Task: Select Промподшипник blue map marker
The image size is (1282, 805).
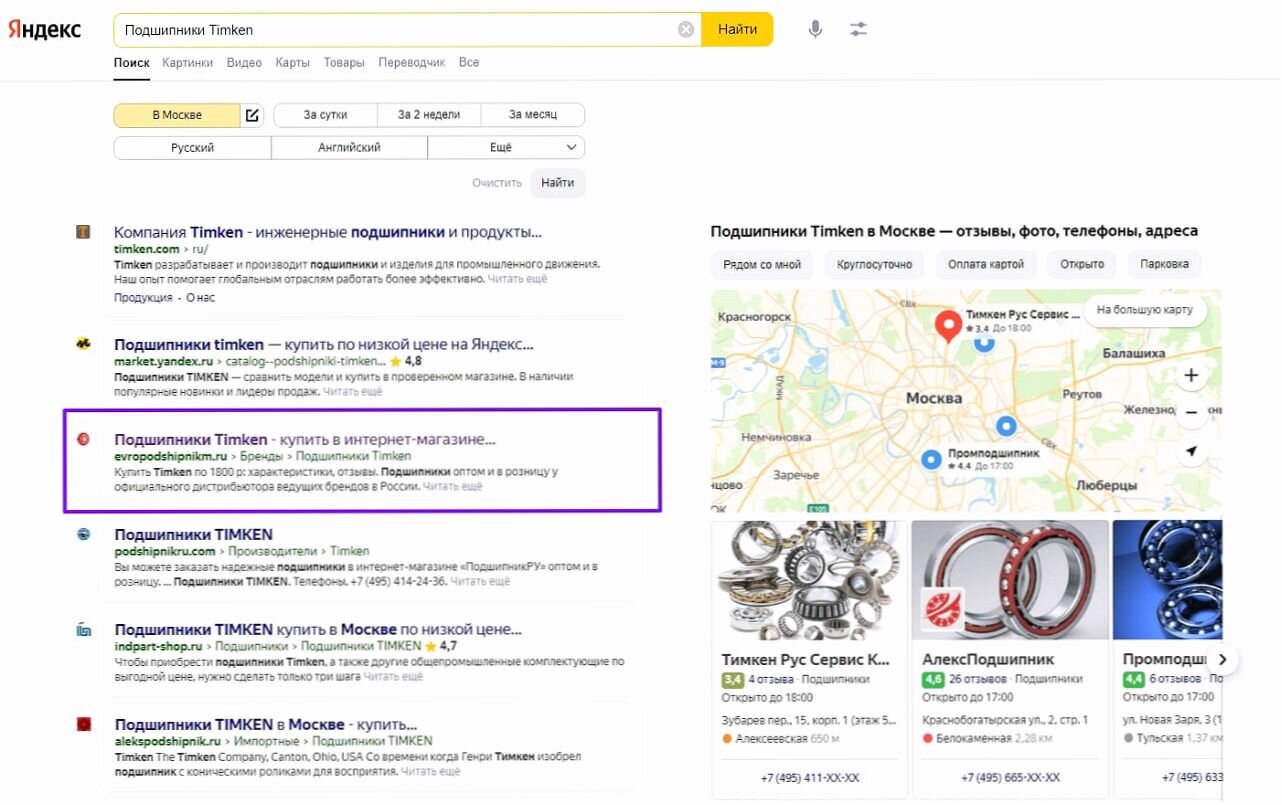Action: pyautogui.click(x=932, y=459)
